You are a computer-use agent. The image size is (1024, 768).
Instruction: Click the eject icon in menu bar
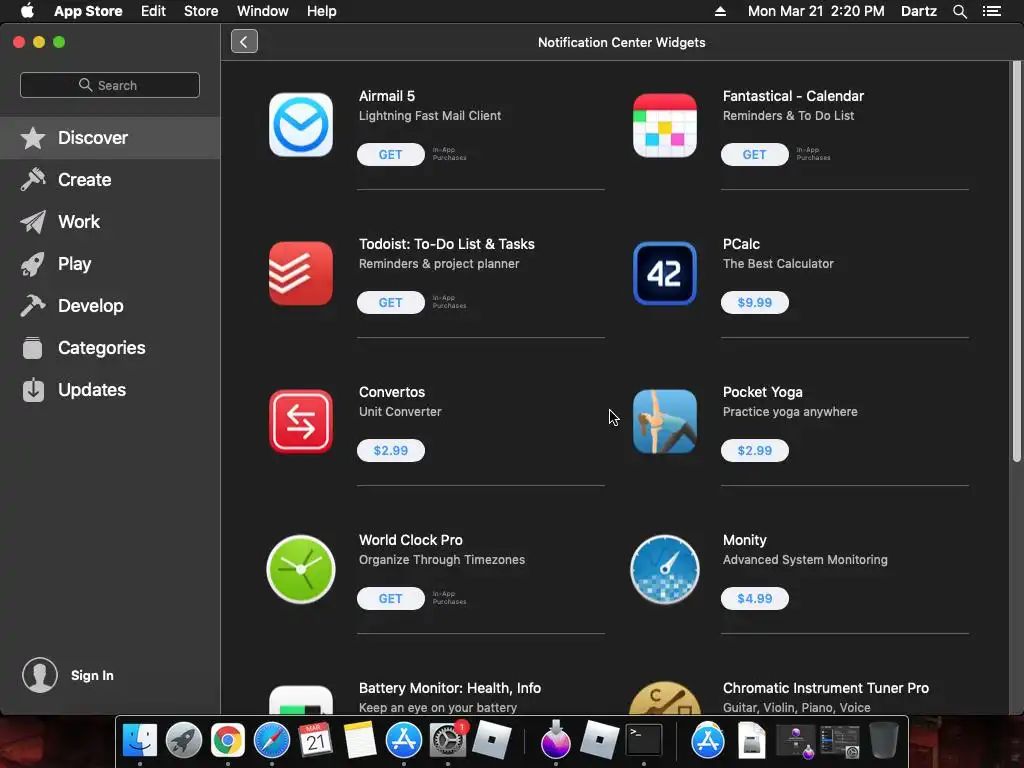click(x=720, y=11)
